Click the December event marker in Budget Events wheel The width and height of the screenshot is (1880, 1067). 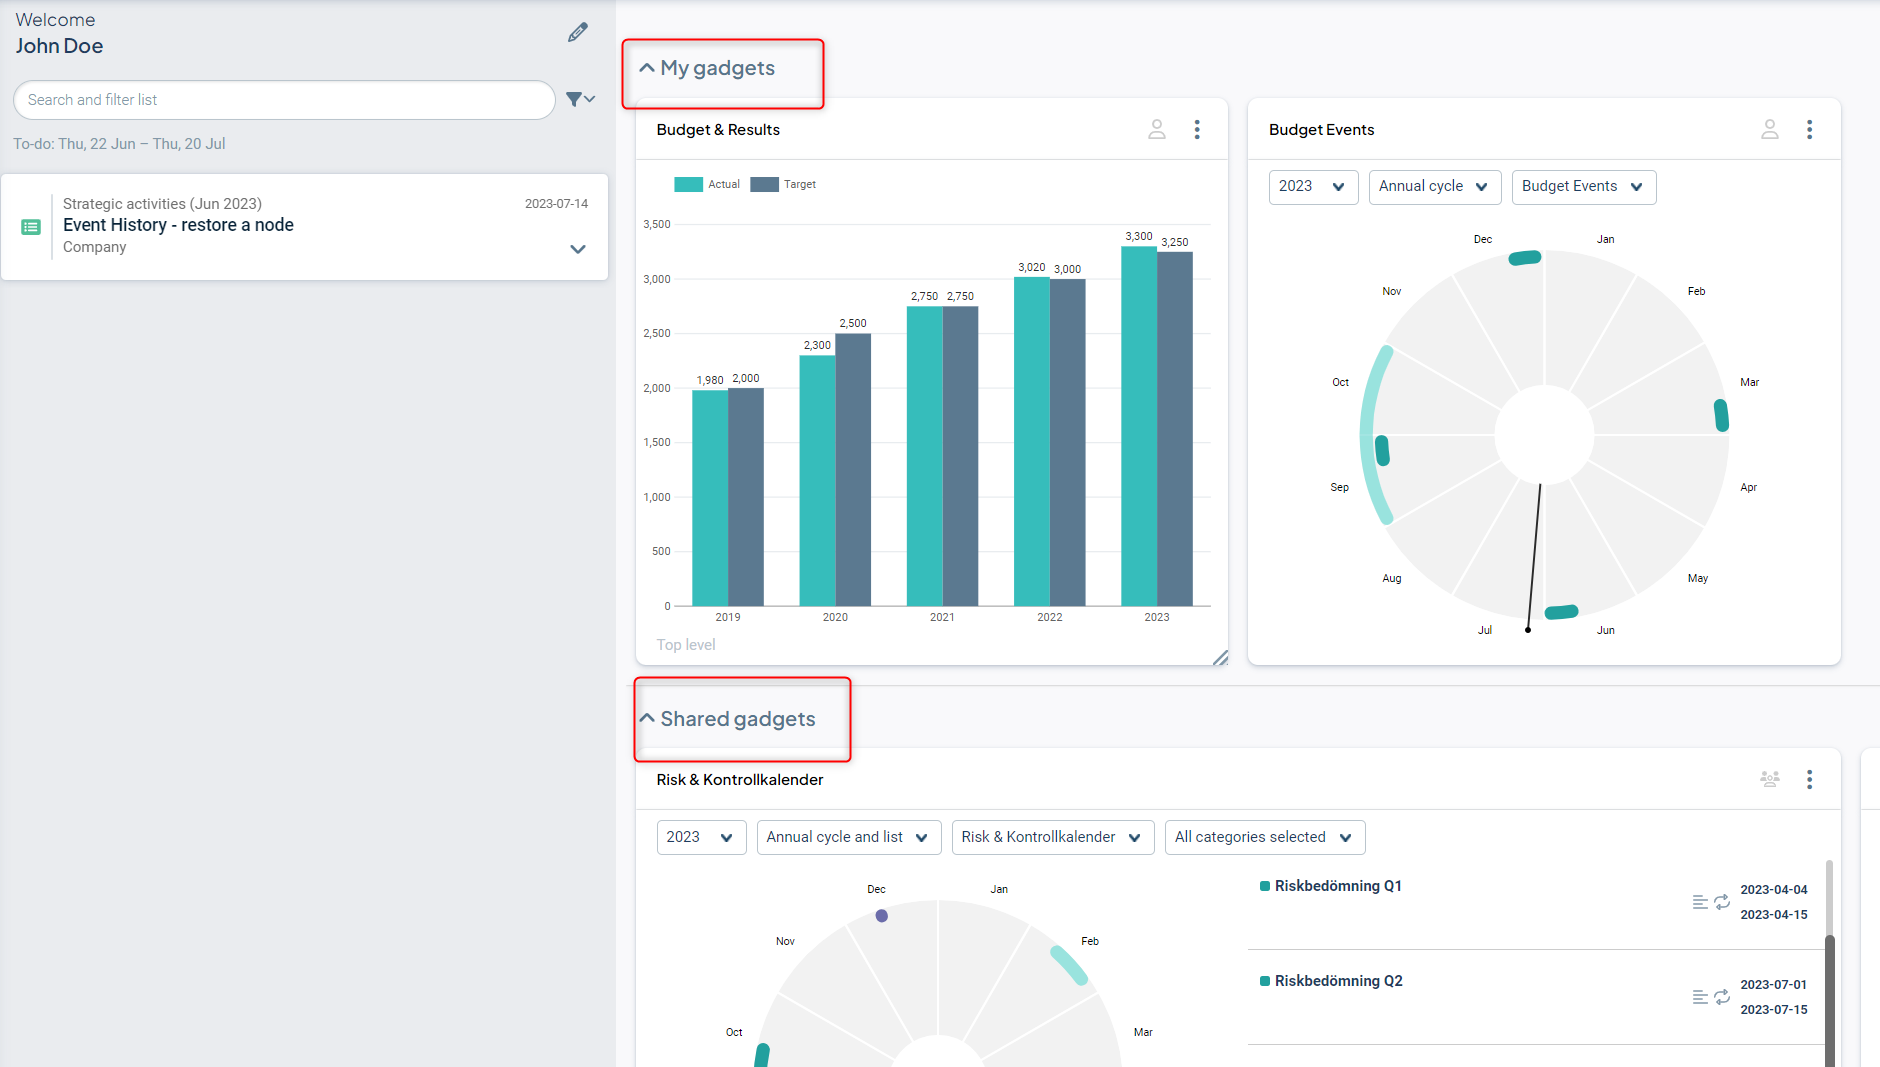(1525, 258)
